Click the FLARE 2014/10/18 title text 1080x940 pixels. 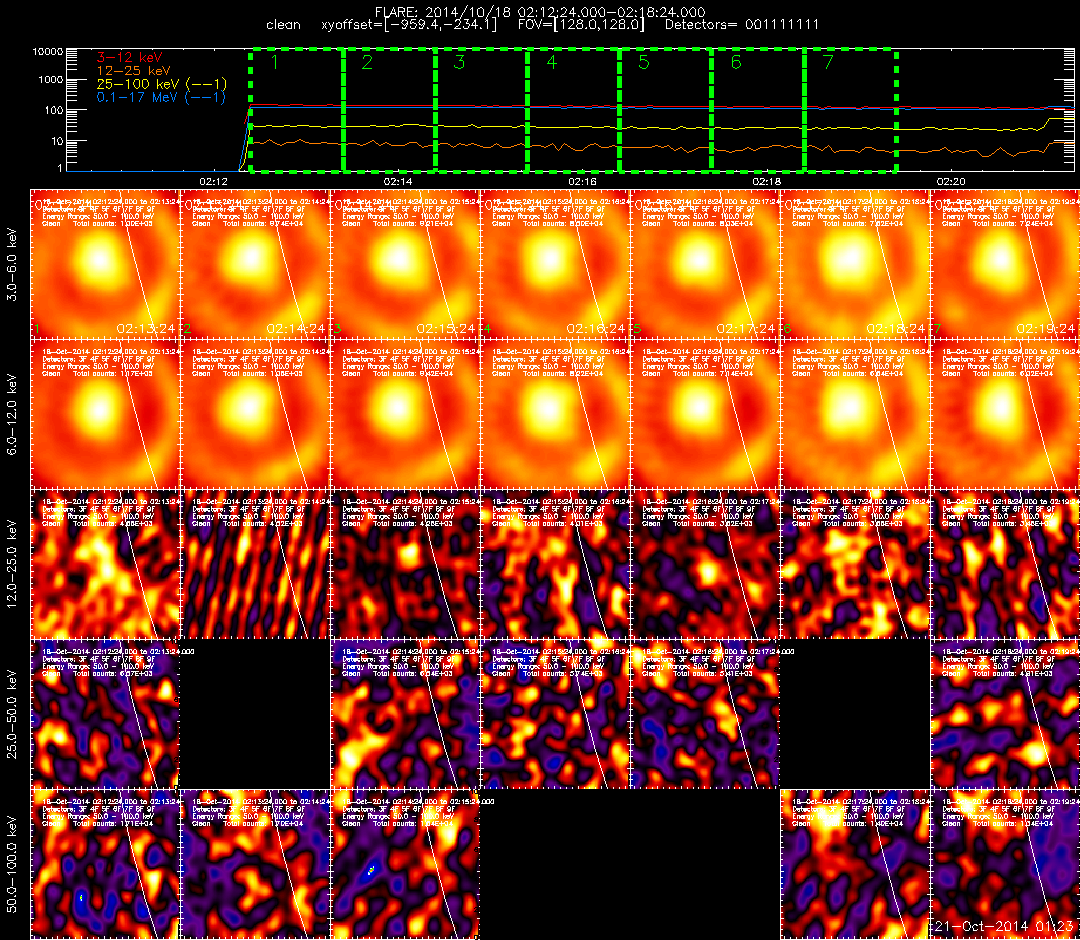[x=540, y=12]
